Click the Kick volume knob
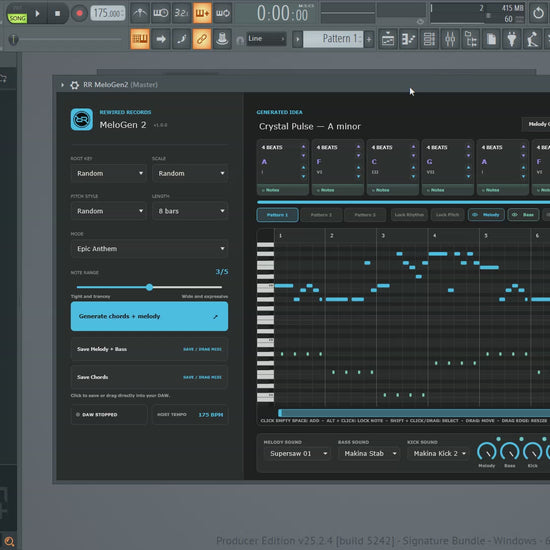This screenshot has height=550, width=550. point(532,452)
